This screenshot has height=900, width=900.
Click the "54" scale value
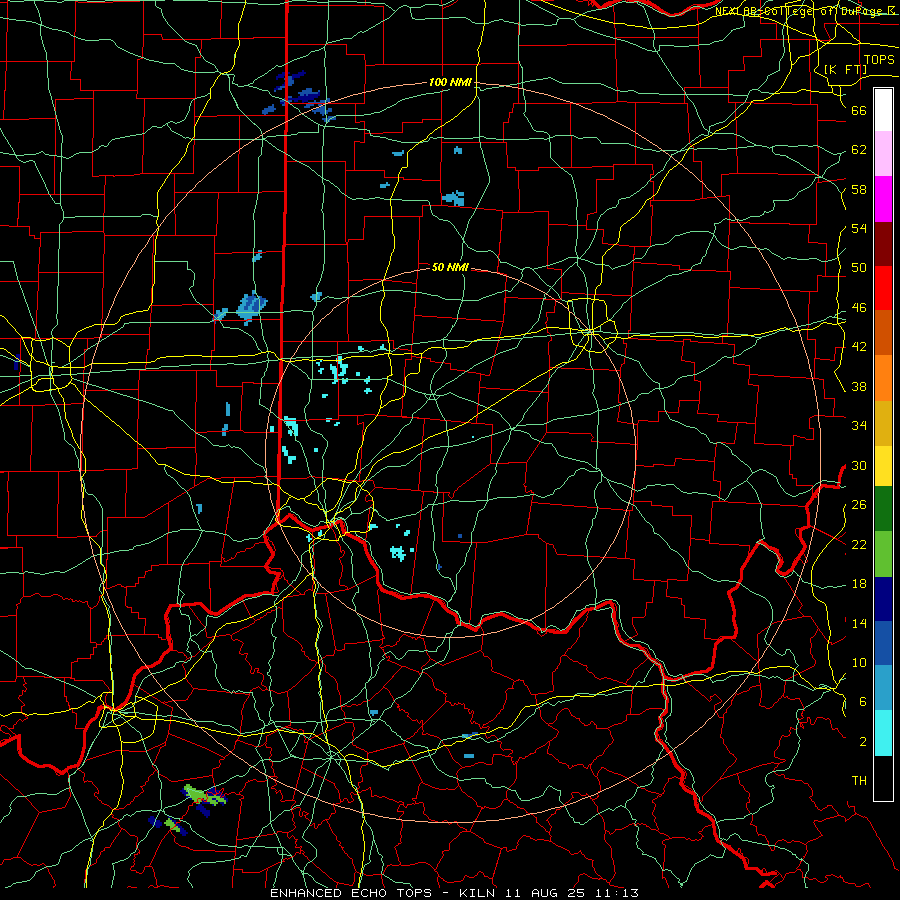[859, 228]
